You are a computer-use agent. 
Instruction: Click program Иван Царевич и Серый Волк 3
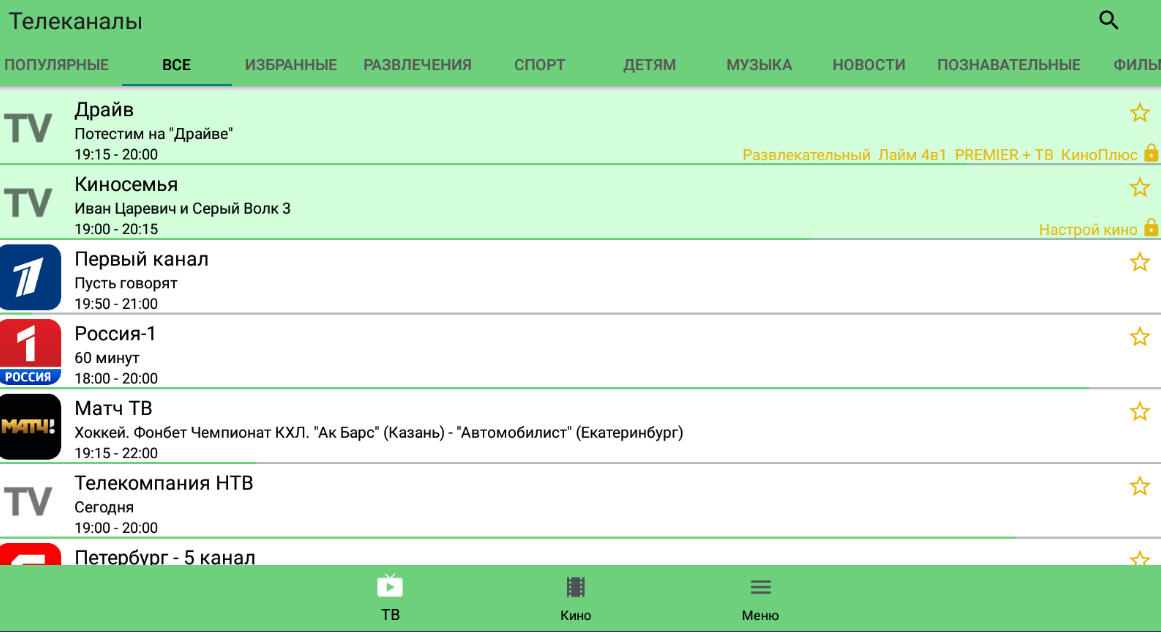coord(182,209)
